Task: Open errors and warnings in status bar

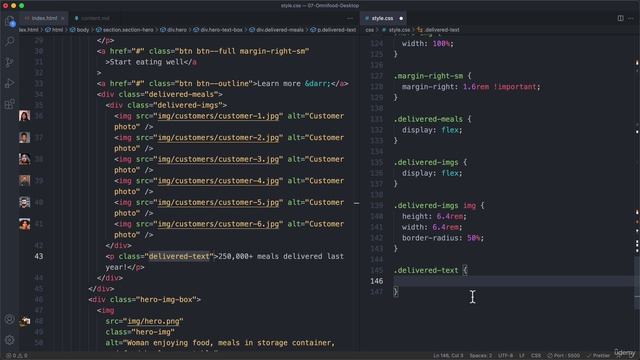Action: coord(17,356)
